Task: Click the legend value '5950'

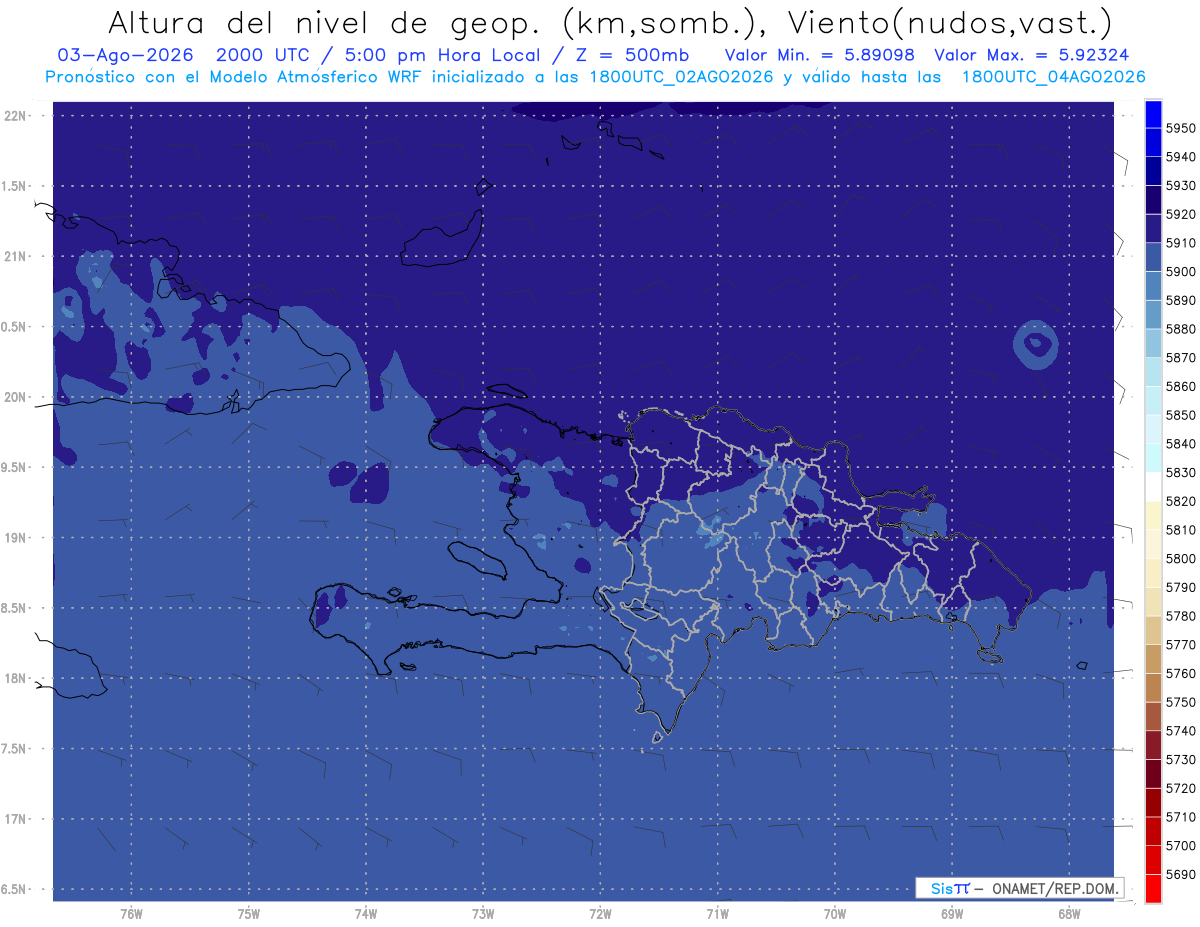Action: pyautogui.click(x=1180, y=128)
